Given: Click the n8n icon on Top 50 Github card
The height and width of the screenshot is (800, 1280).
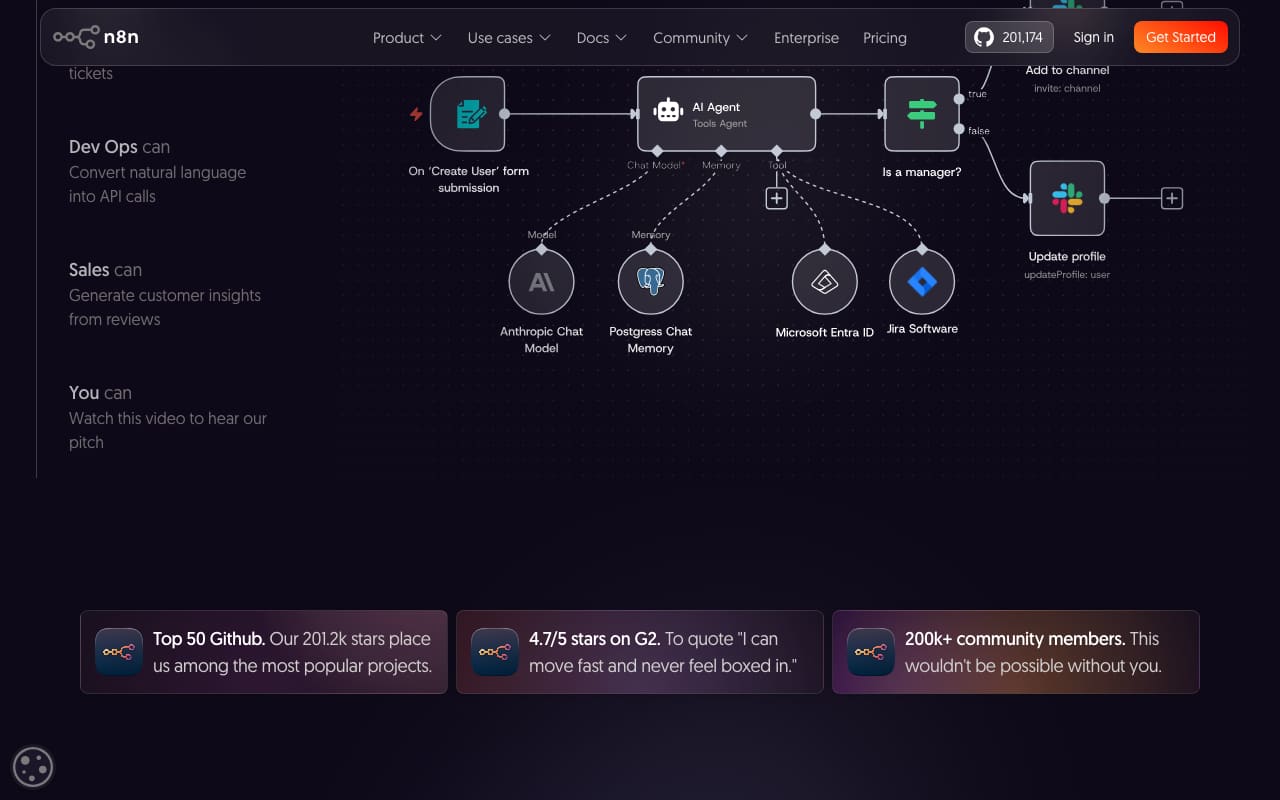Looking at the screenshot, I should pyautogui.click(x=119, y=652).
